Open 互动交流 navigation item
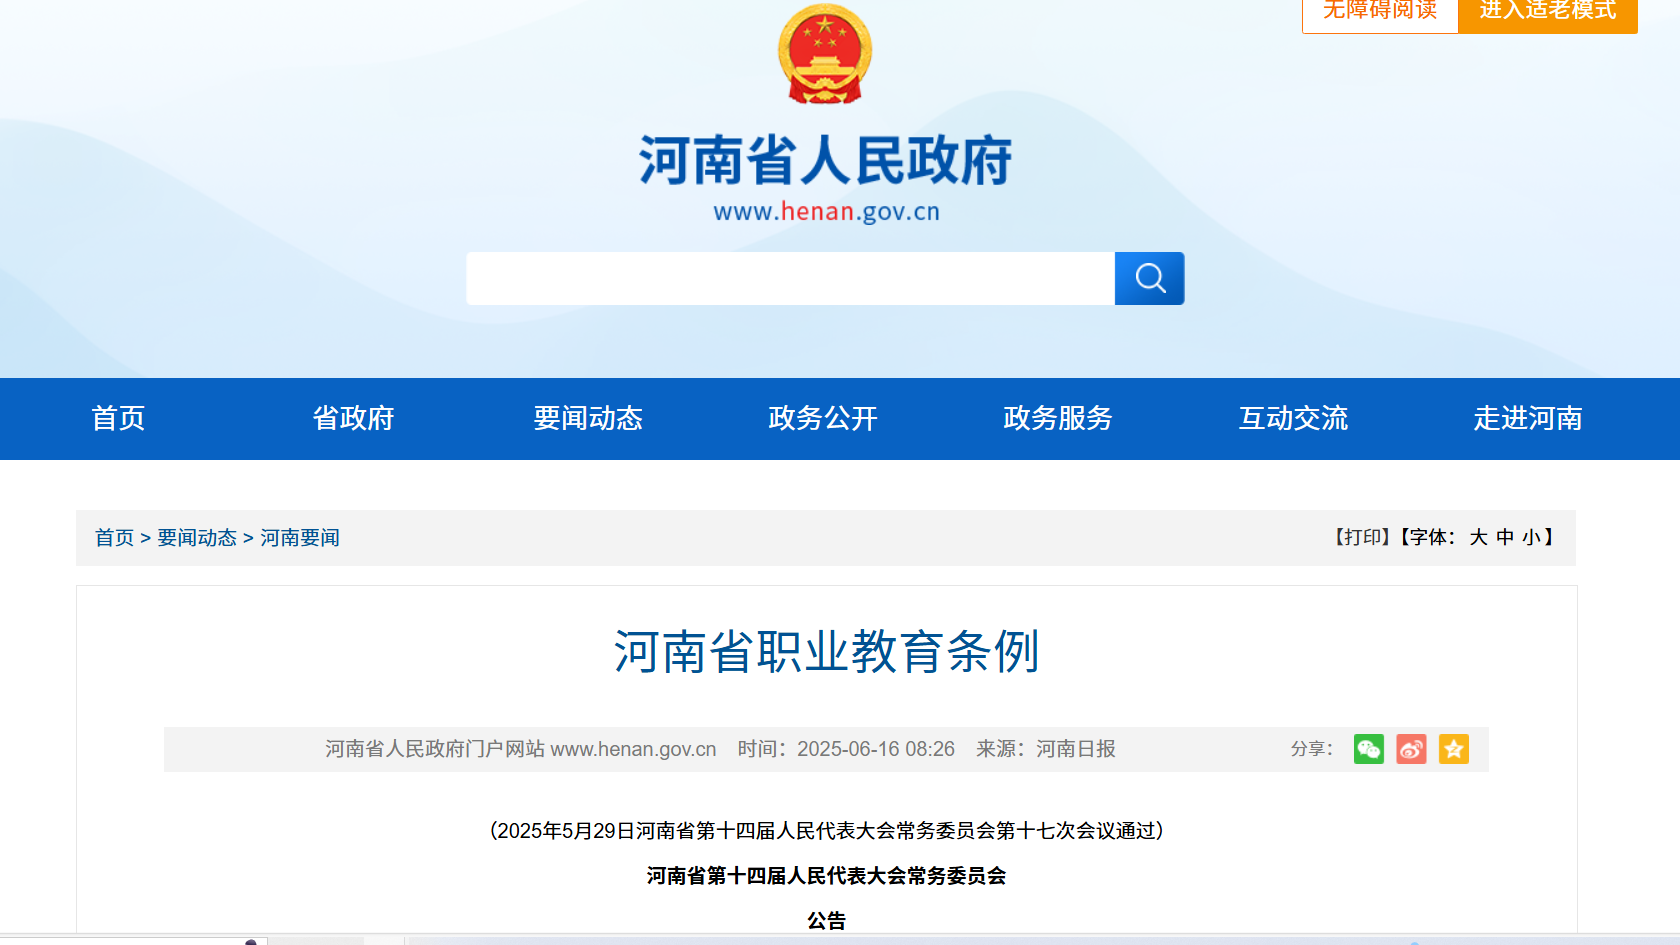Viewport: 1680px width, 945px height. [1293, 418]
